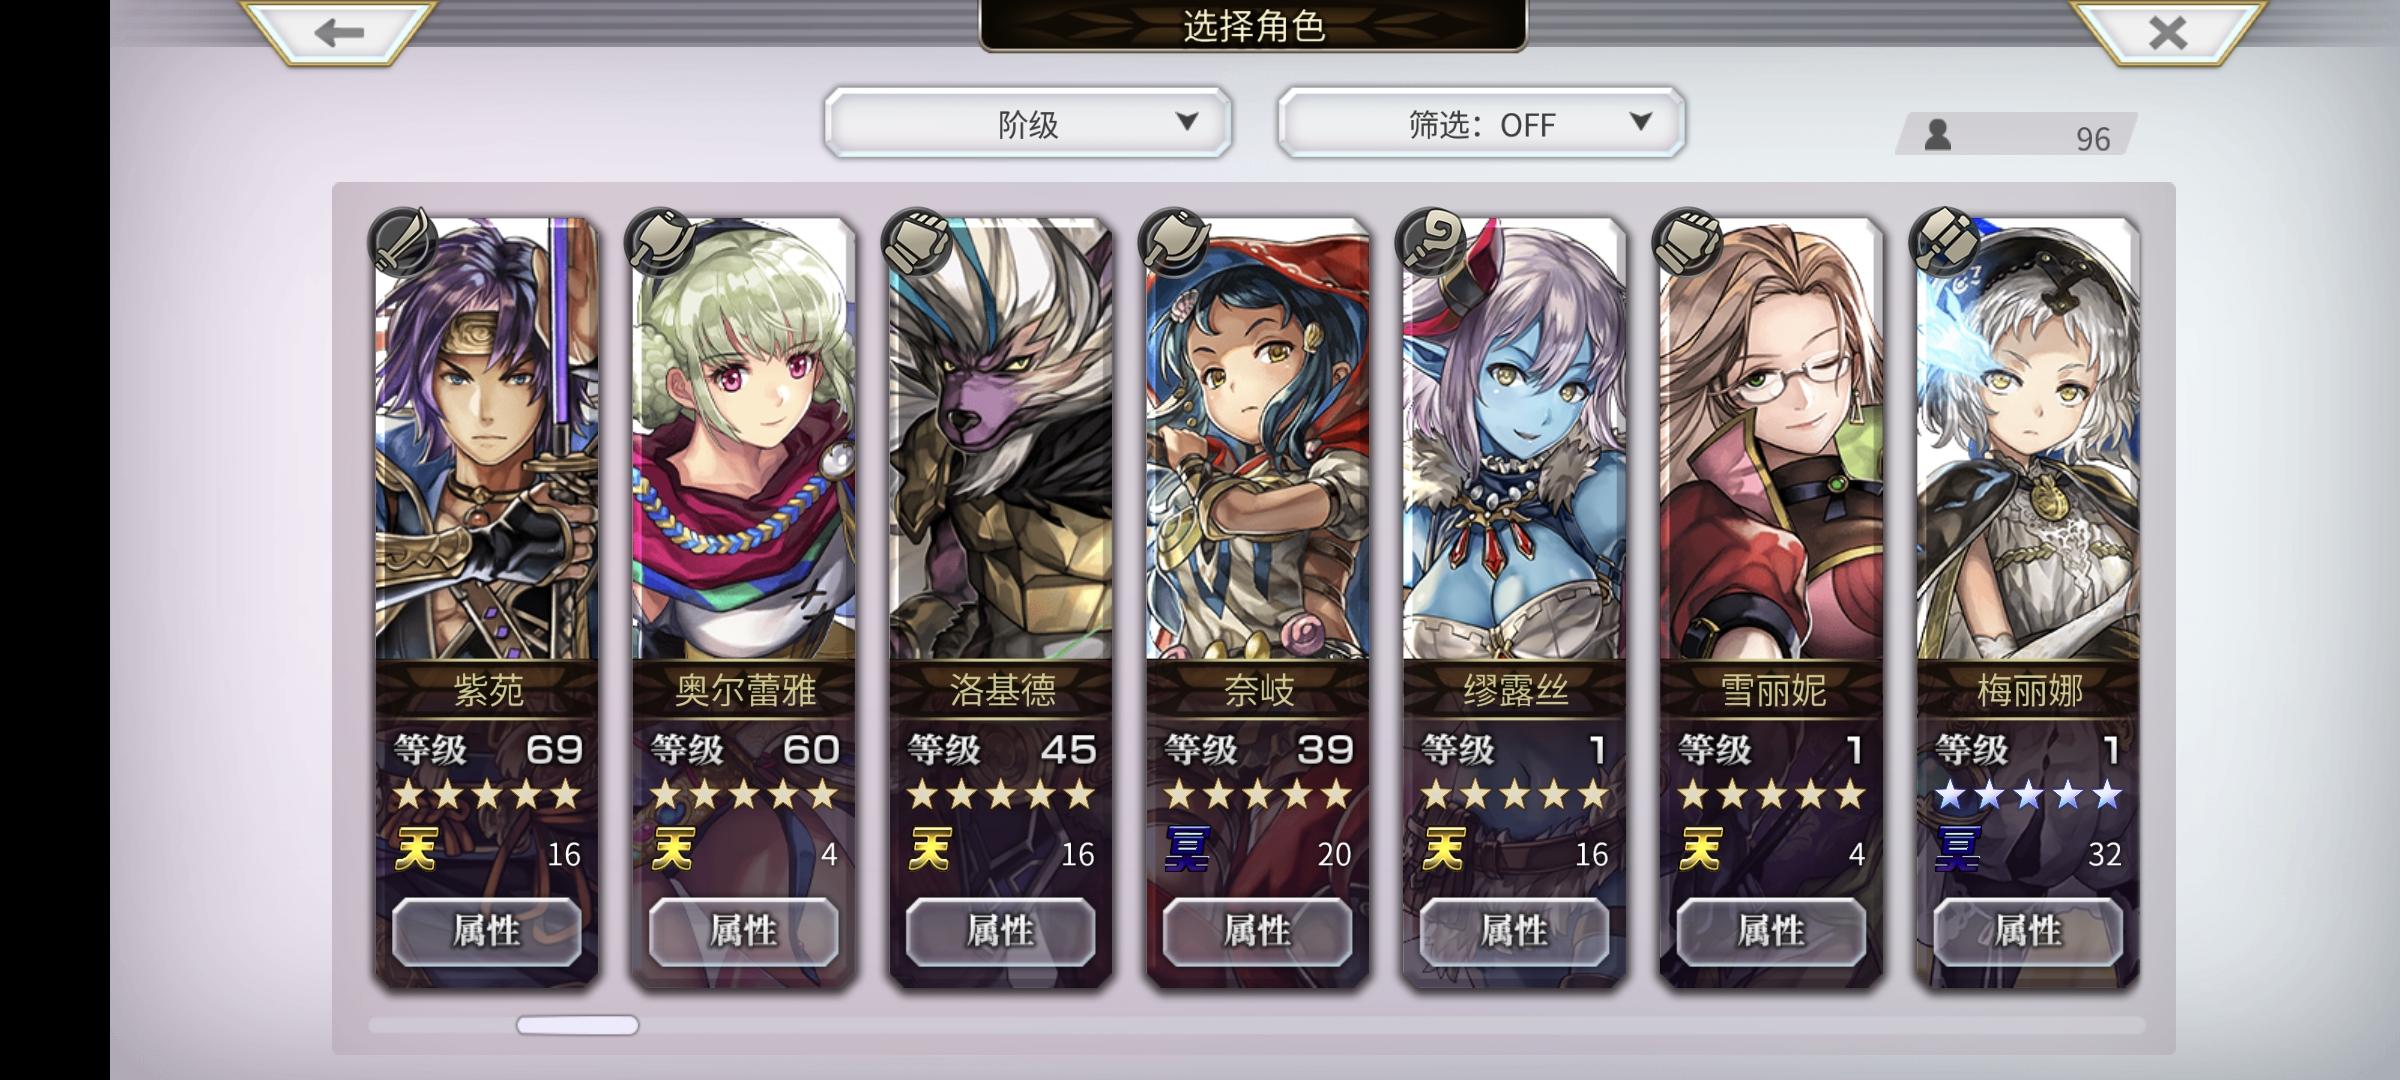
Task: Click the character count person icon
Action: 1938,134
